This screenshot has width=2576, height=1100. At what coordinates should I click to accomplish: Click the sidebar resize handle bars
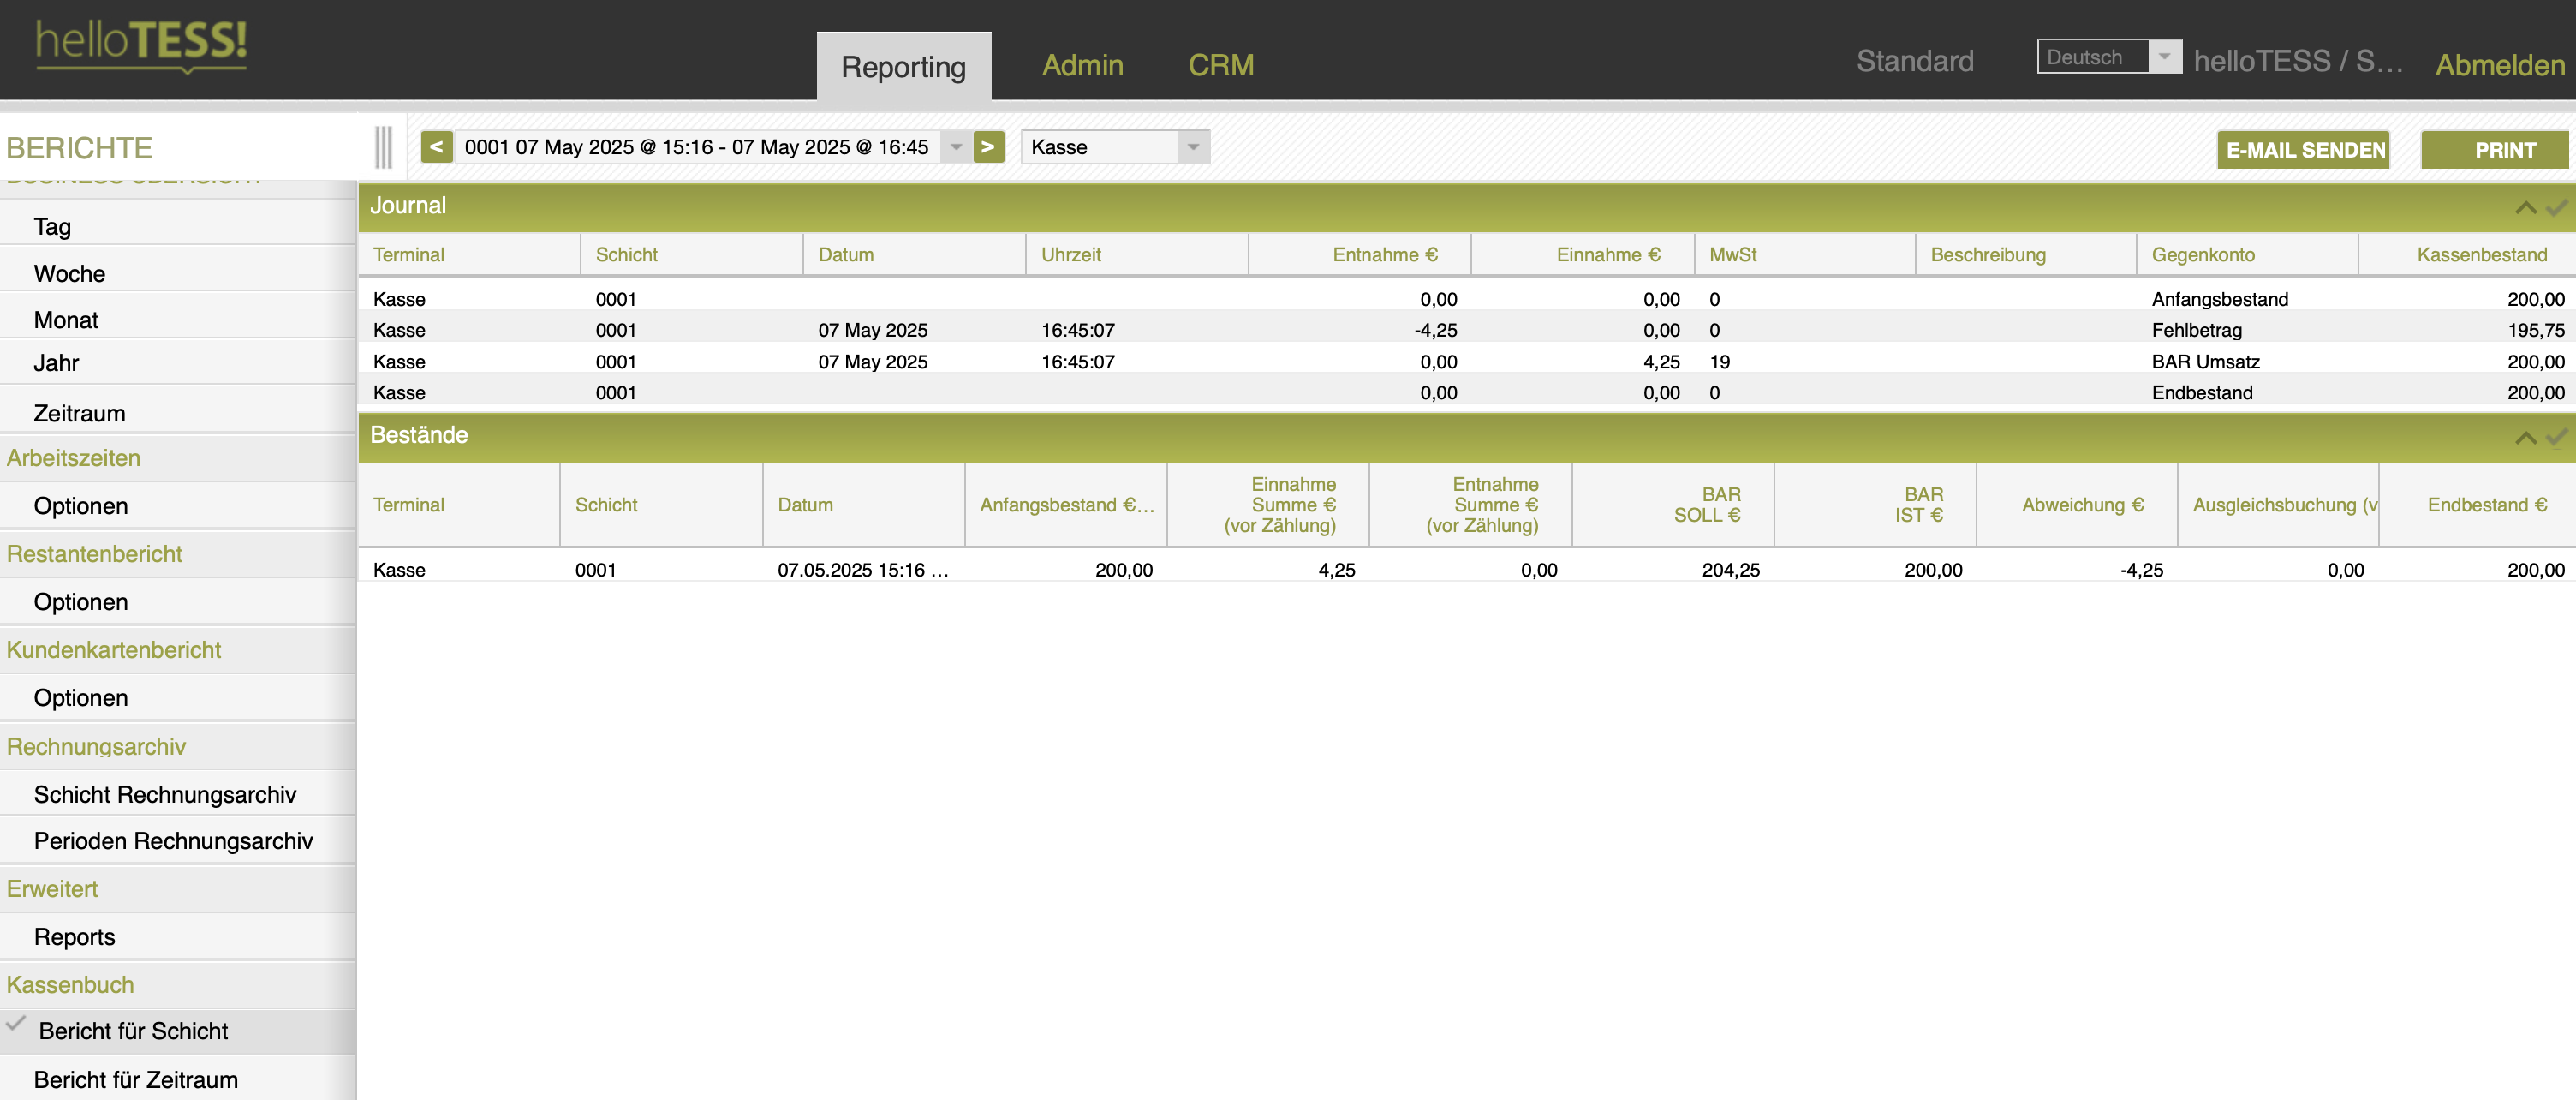coord(383,147)
